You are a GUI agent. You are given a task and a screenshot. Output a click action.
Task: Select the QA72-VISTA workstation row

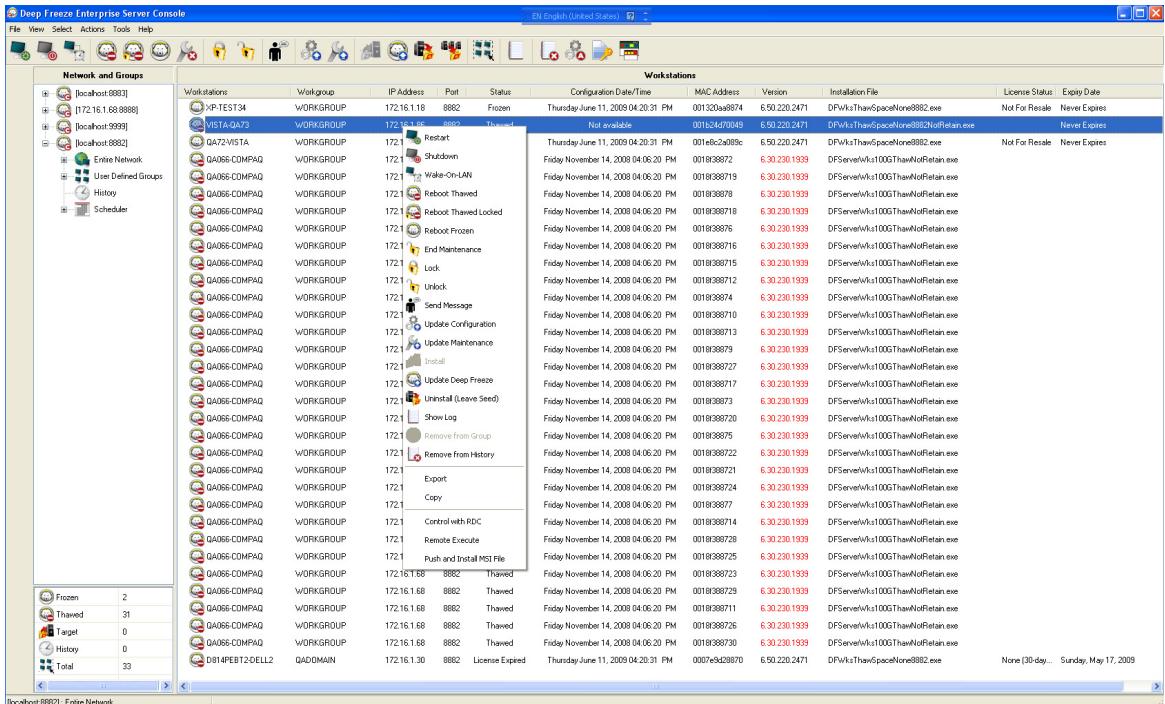pyautogui.click(x=672, y=142)
